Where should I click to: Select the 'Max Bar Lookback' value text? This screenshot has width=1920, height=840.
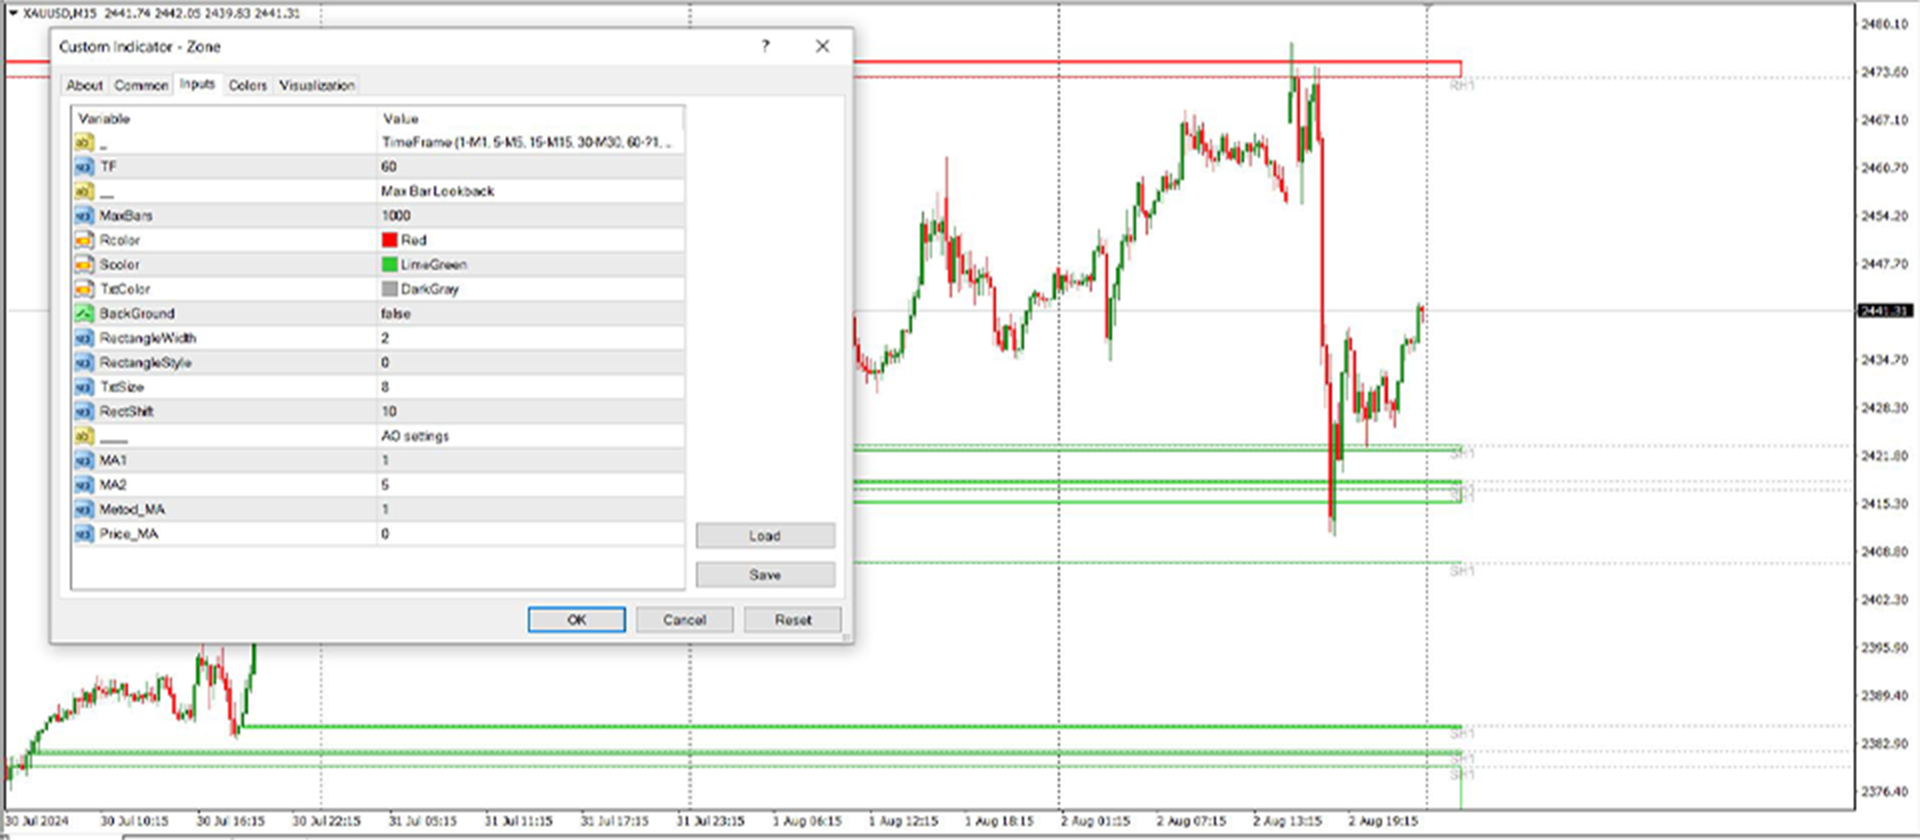(438, 191)
